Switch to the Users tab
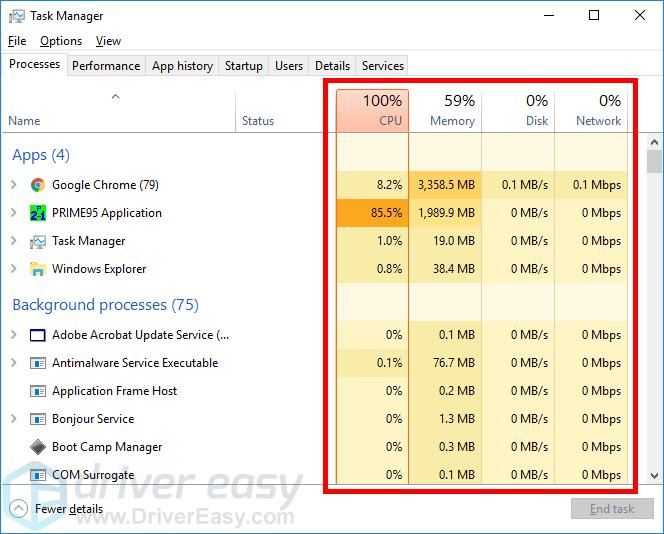The height and width of the screenshot is (534, 664). tap(289, 66)
